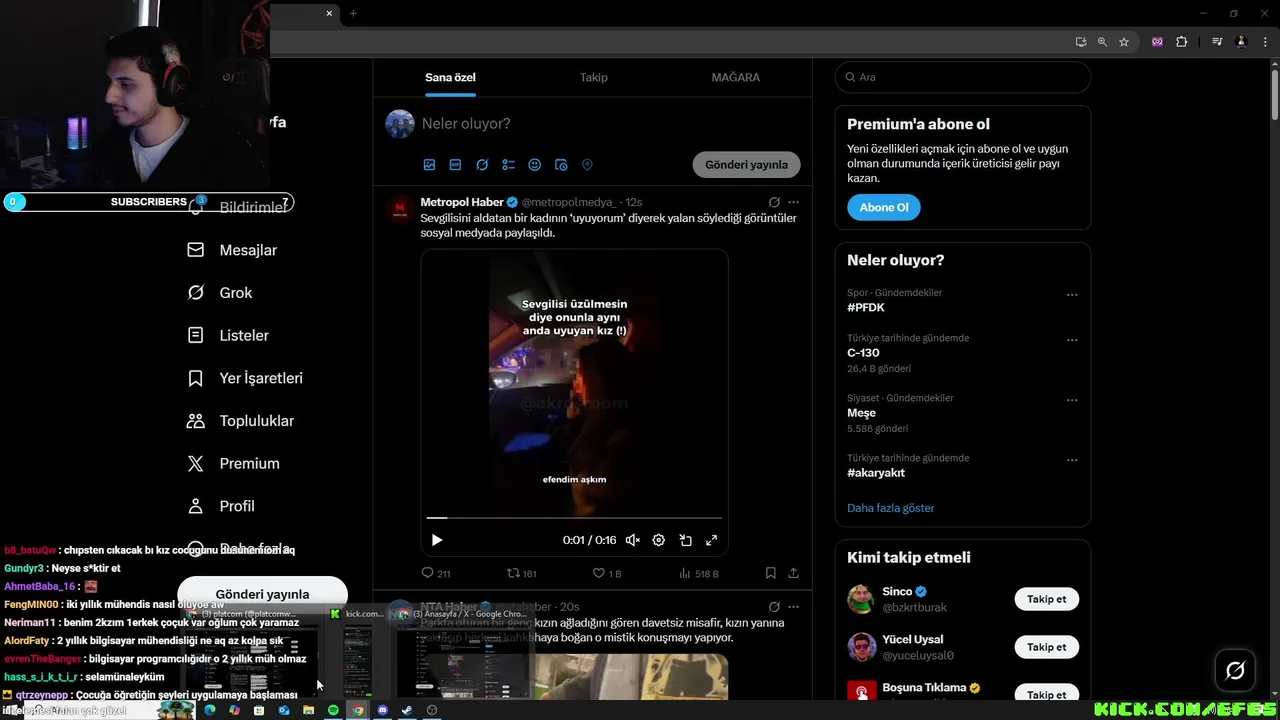Open Chrome media control icon
Image resolution: width=1280 pixels, height=720 pixels.
(1217, 42)
